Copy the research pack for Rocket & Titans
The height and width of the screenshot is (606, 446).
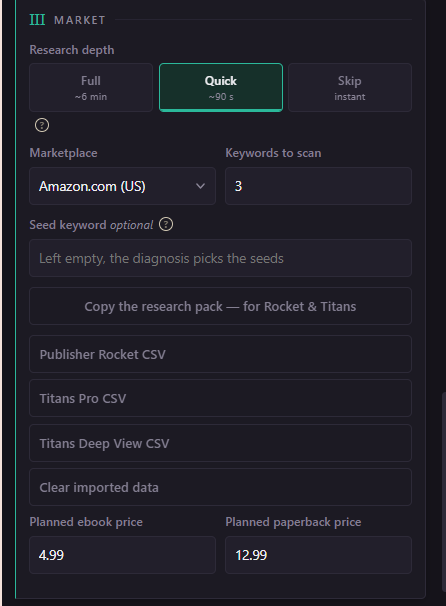coord(220,306)
